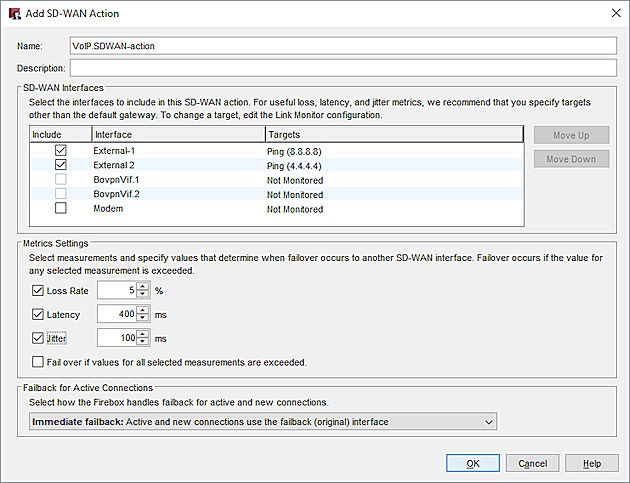Image resolution: width=630 pixels, height=483 pixels.
Task: Check the Modem interface include checkbox
Action: [x=60, y=209]
